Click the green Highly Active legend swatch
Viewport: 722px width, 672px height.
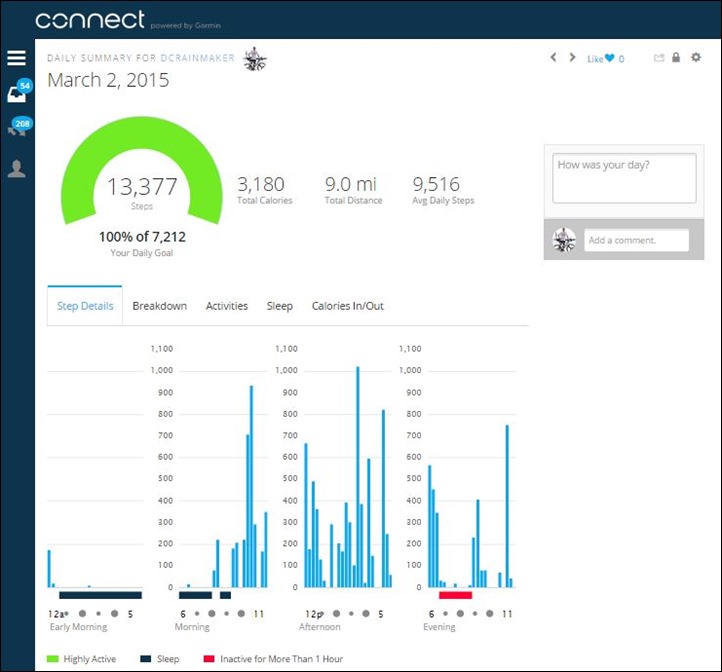52,659
